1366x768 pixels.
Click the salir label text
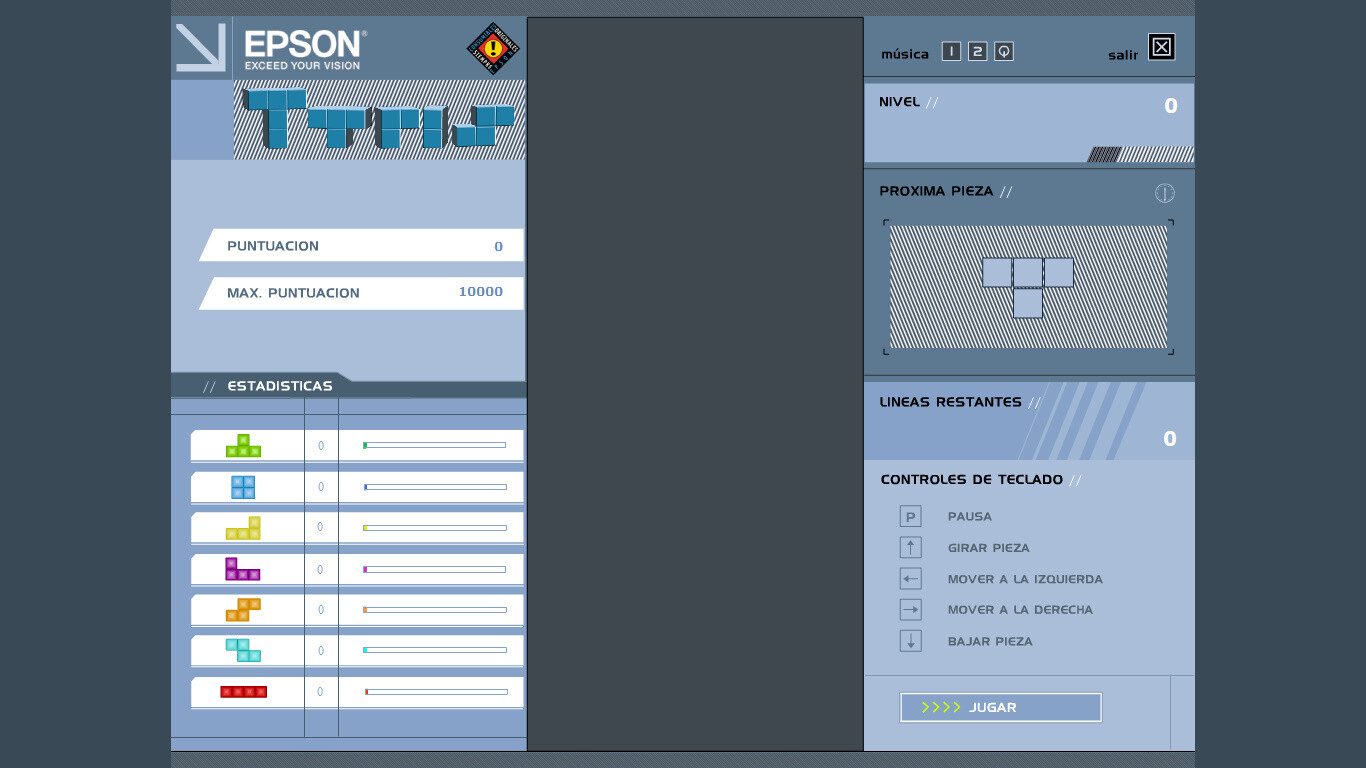pyautogui.click(x=1123, y=55)
